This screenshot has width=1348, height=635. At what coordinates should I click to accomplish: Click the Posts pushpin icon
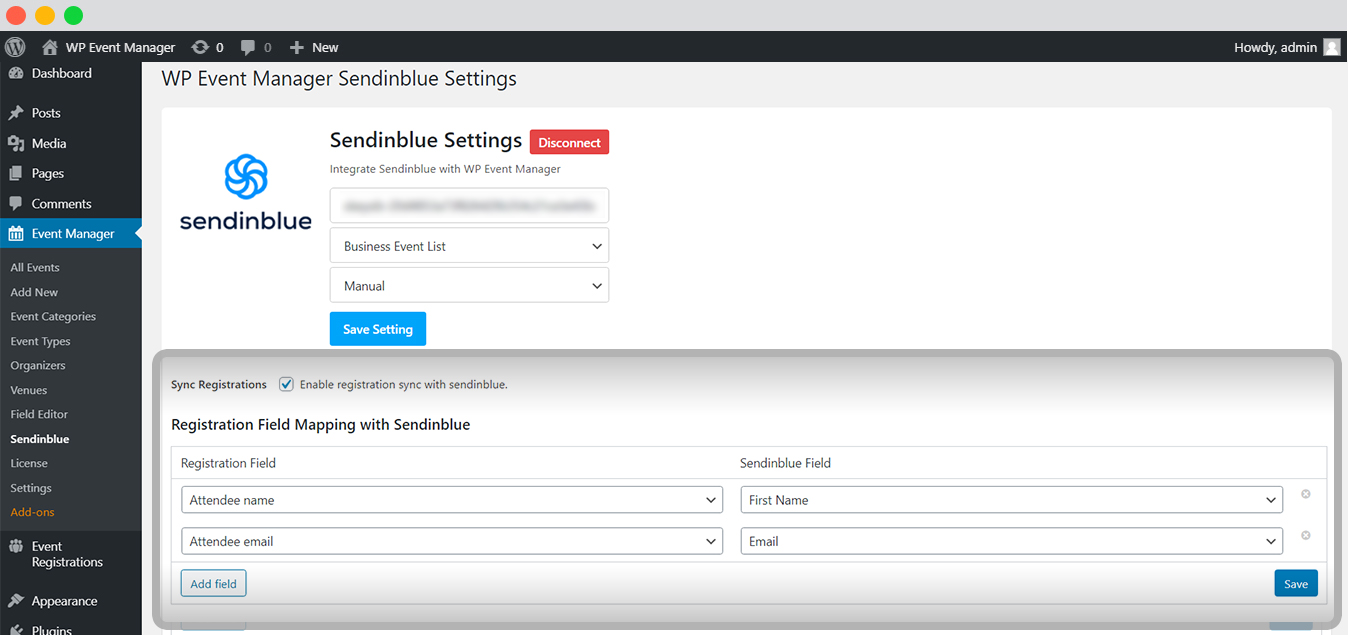click(16, 113)
